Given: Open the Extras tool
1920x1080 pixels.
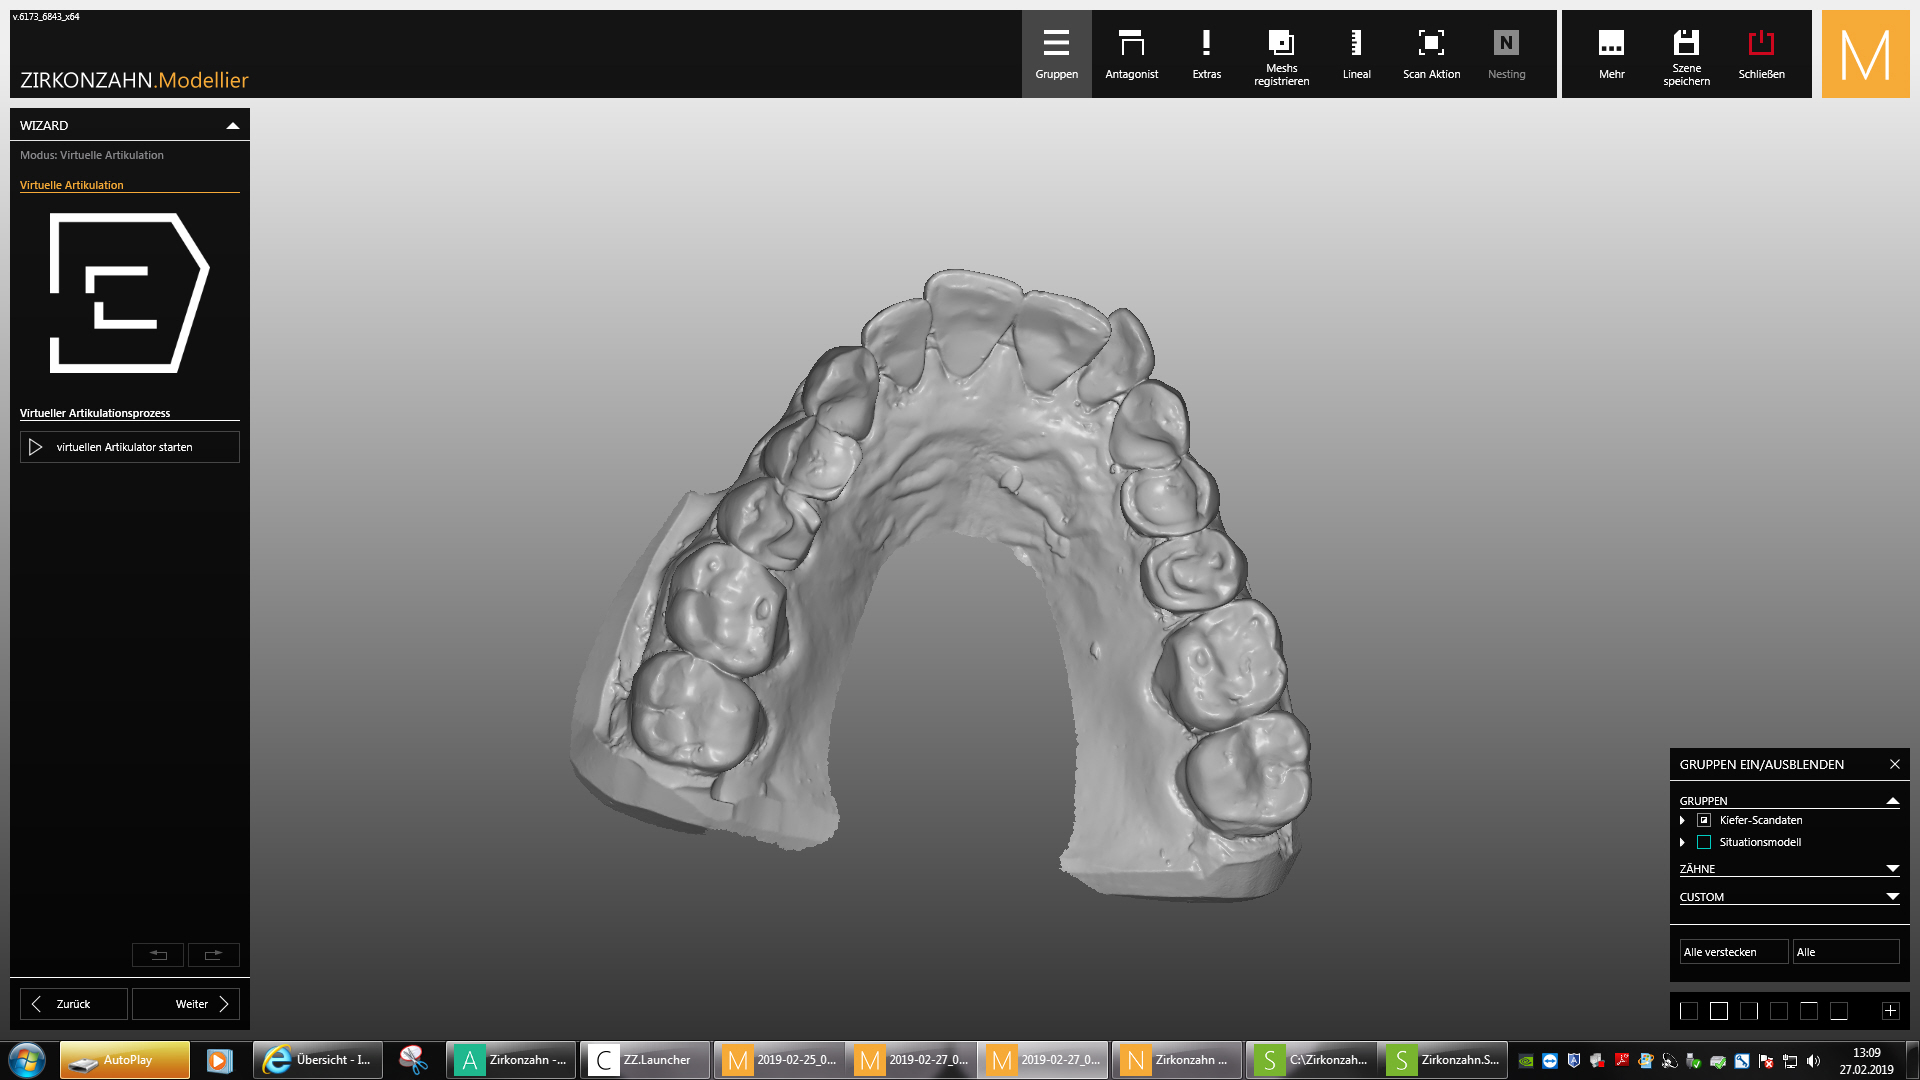Looking at the screenshot, I should click(1206, 54).
